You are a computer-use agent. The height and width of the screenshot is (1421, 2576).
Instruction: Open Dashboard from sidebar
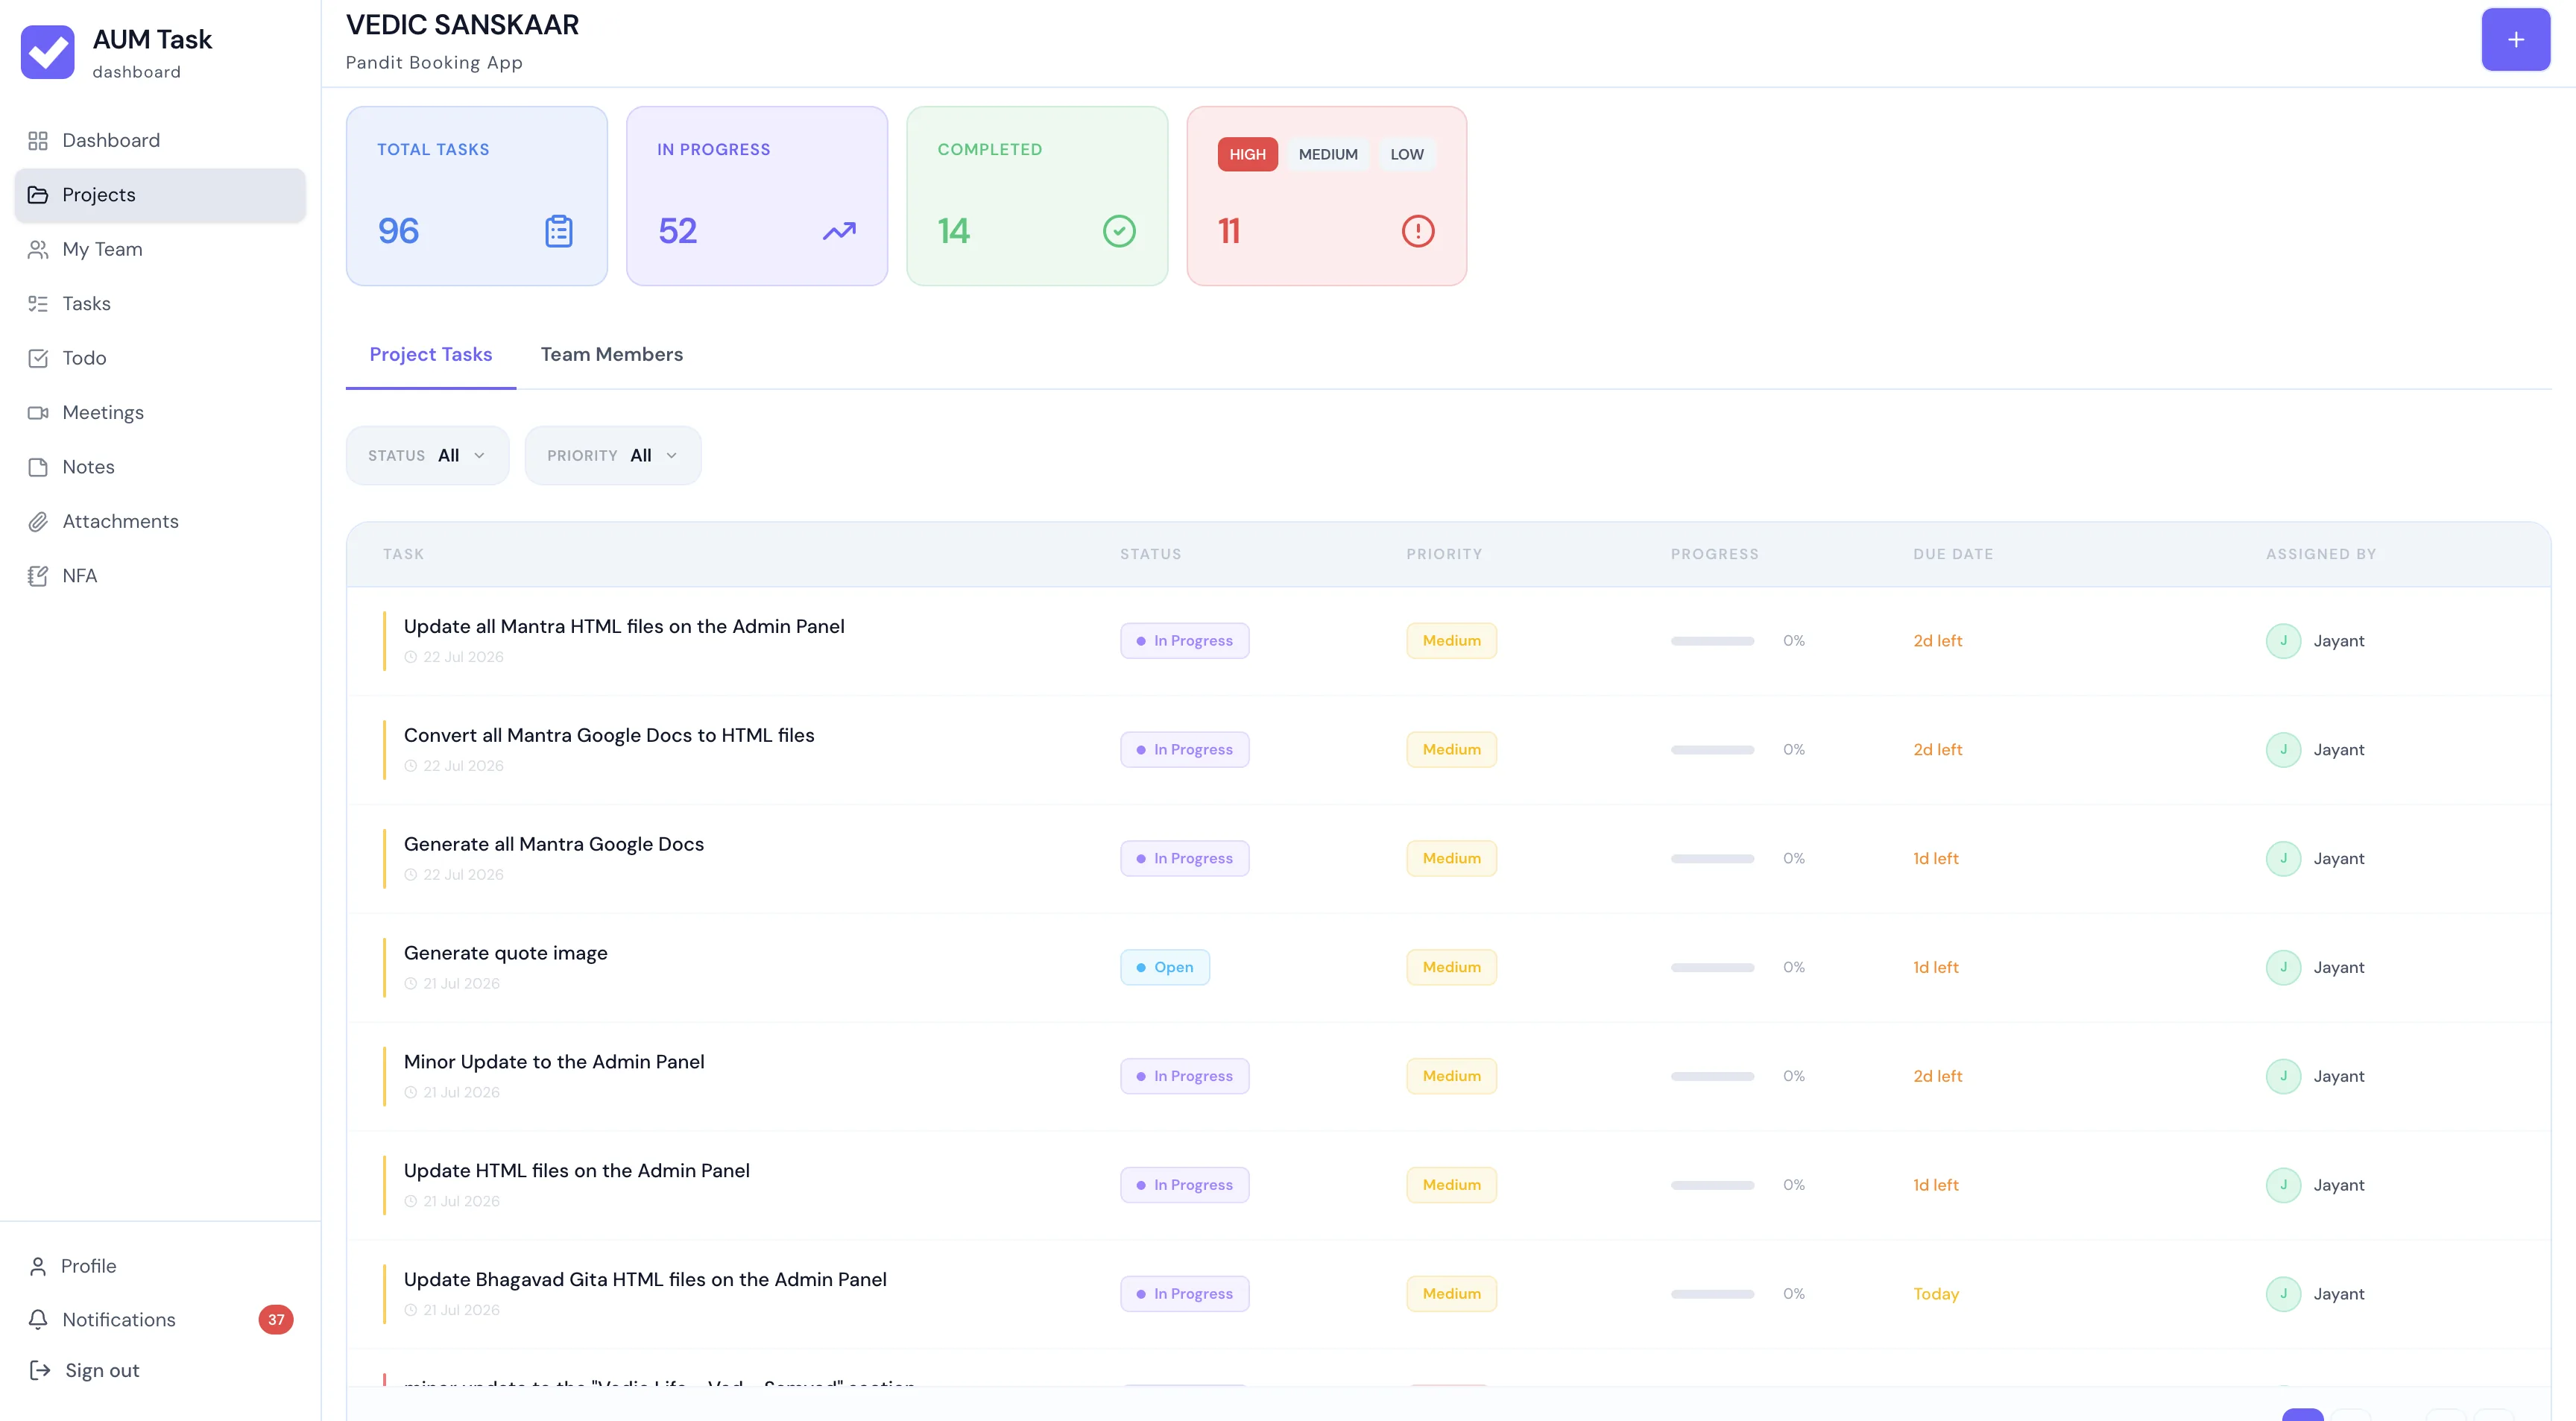click(160, 140)
